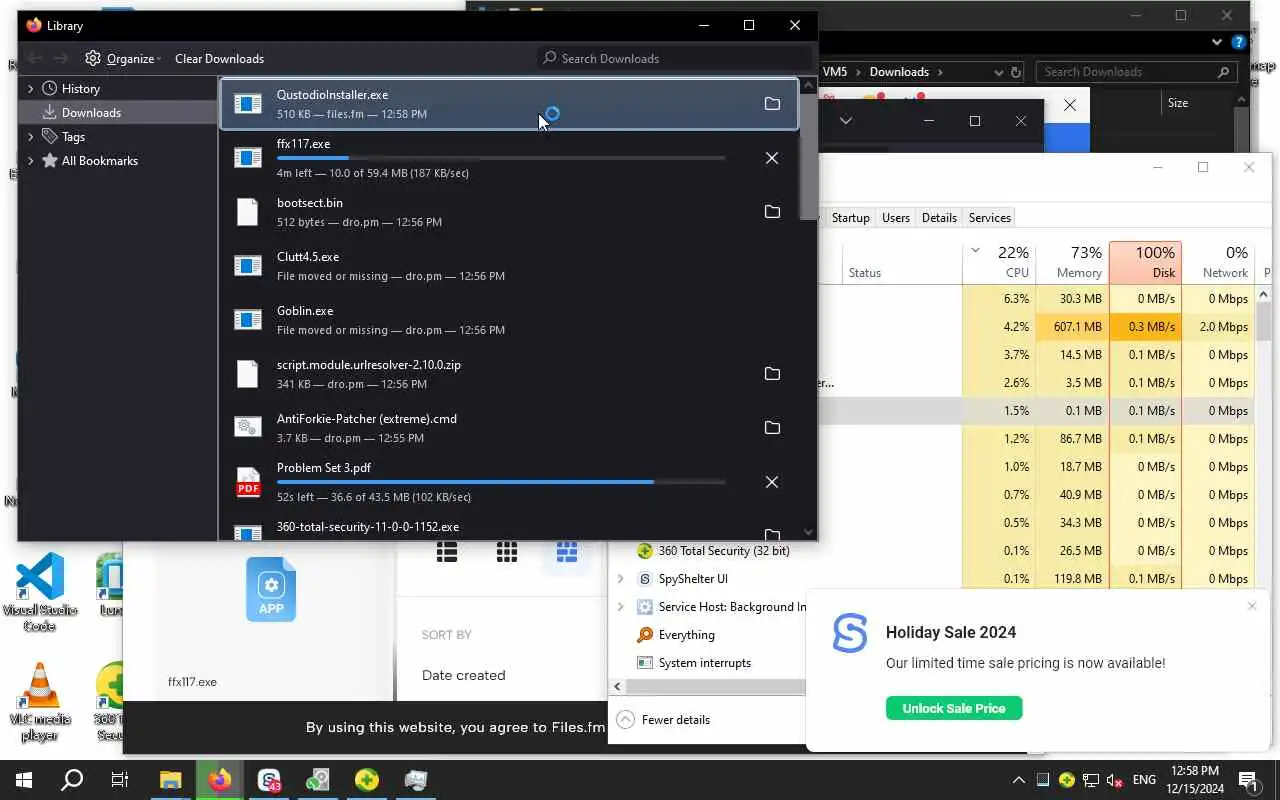Image resolution: width=1280 pixels, height=800 pixels.
Task: Open the Windows Start menu
Action: click(24, 780)
